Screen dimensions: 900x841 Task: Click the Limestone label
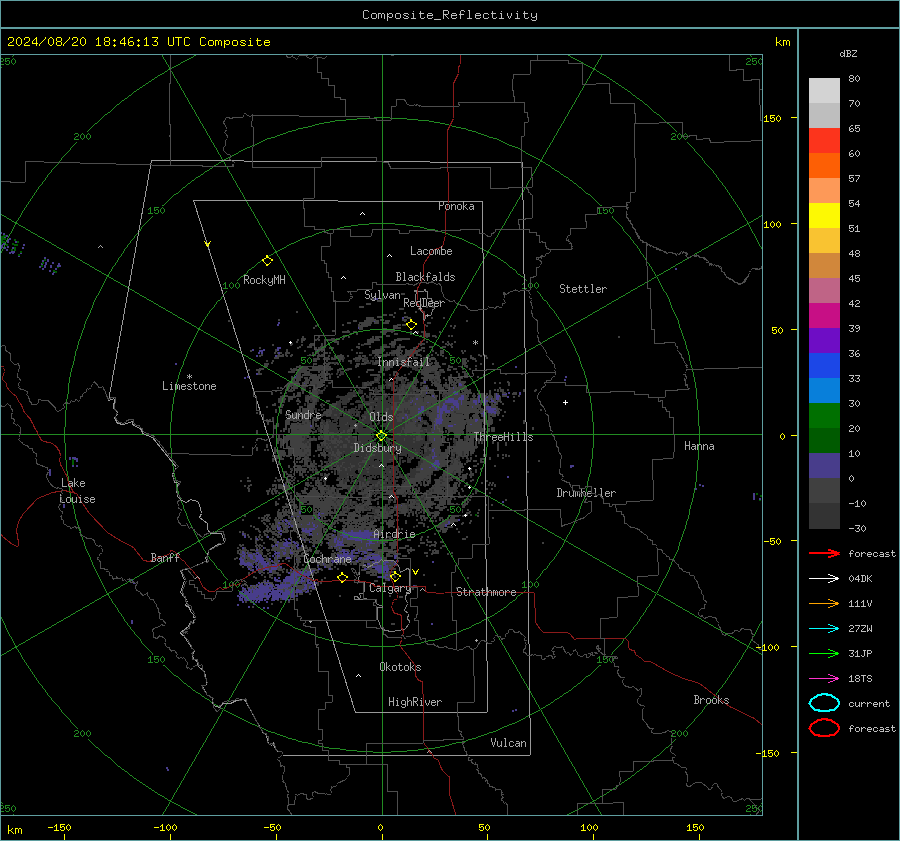click(x=189, y=386)
